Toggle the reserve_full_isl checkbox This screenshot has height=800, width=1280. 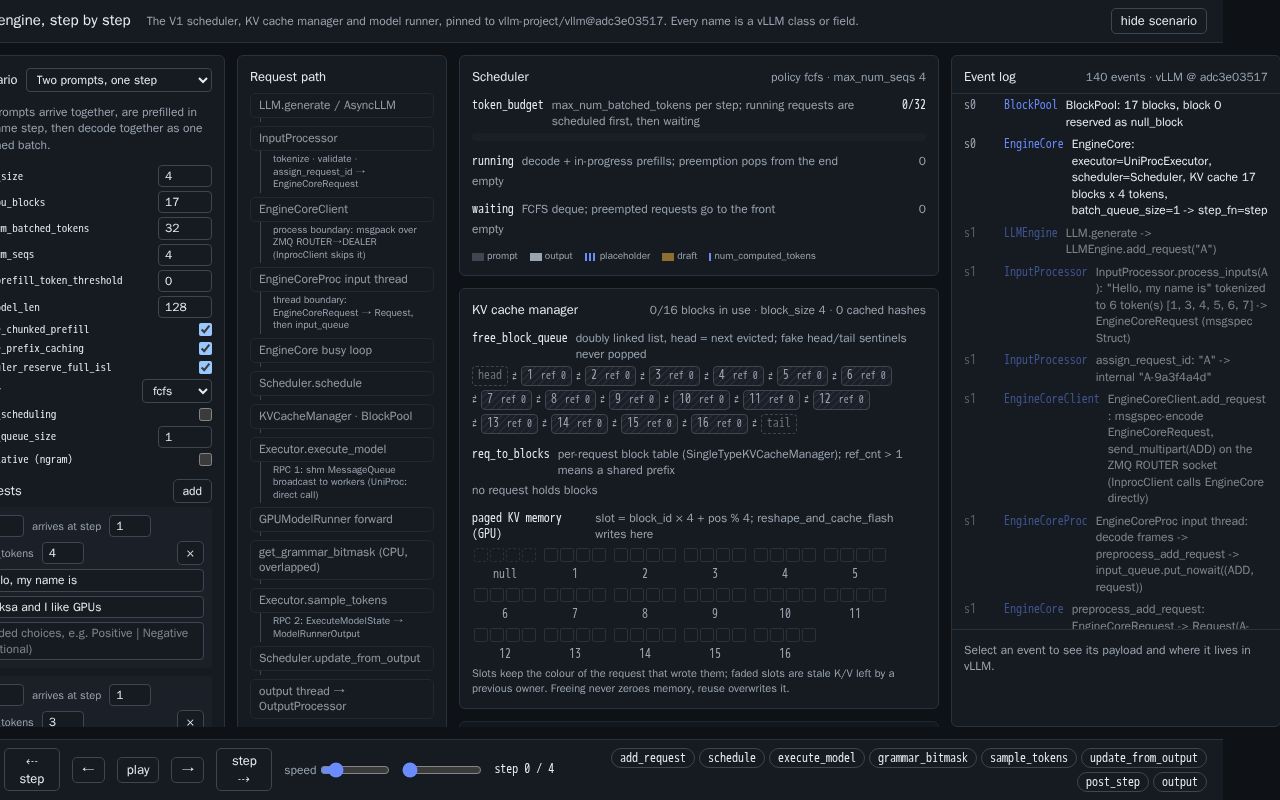coord(205,367)
